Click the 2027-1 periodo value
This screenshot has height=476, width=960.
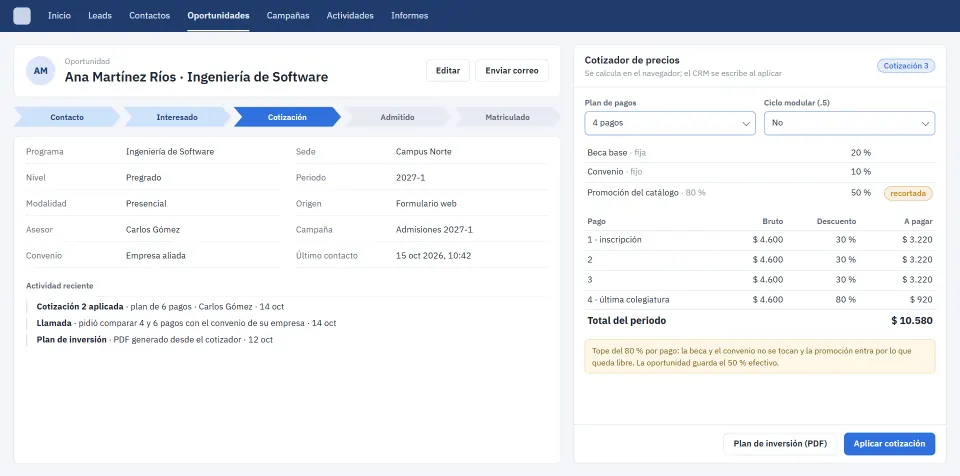pyautogui.click(x=410, y=178)
